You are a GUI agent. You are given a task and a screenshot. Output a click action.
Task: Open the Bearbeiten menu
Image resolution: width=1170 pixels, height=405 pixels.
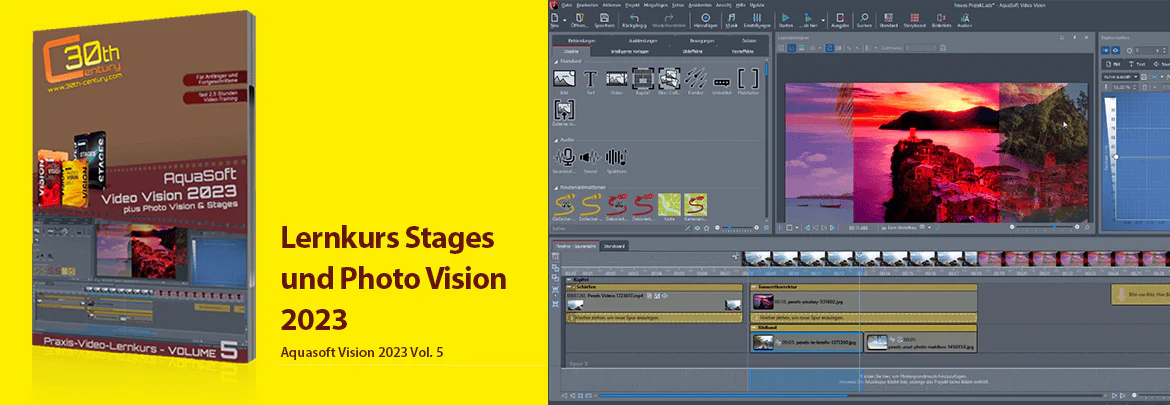(x=586, y=4)
